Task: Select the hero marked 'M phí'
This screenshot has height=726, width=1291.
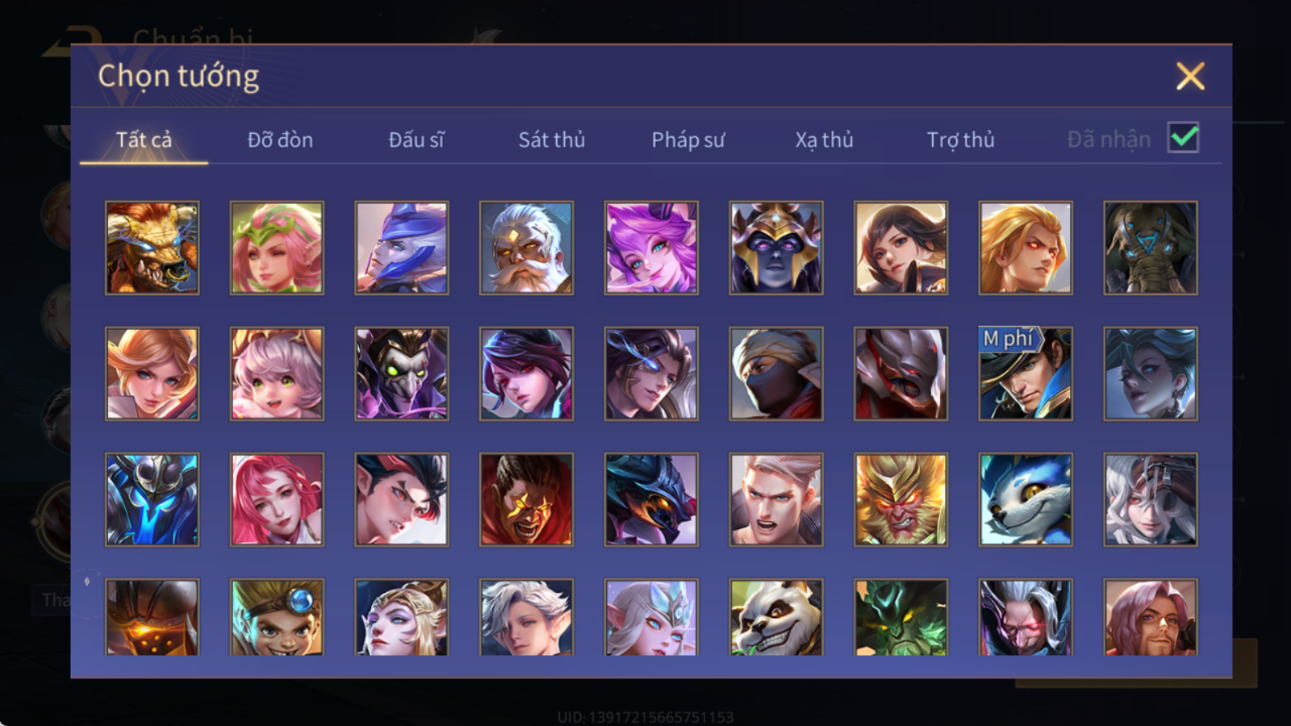Action: pos(1025,373)
